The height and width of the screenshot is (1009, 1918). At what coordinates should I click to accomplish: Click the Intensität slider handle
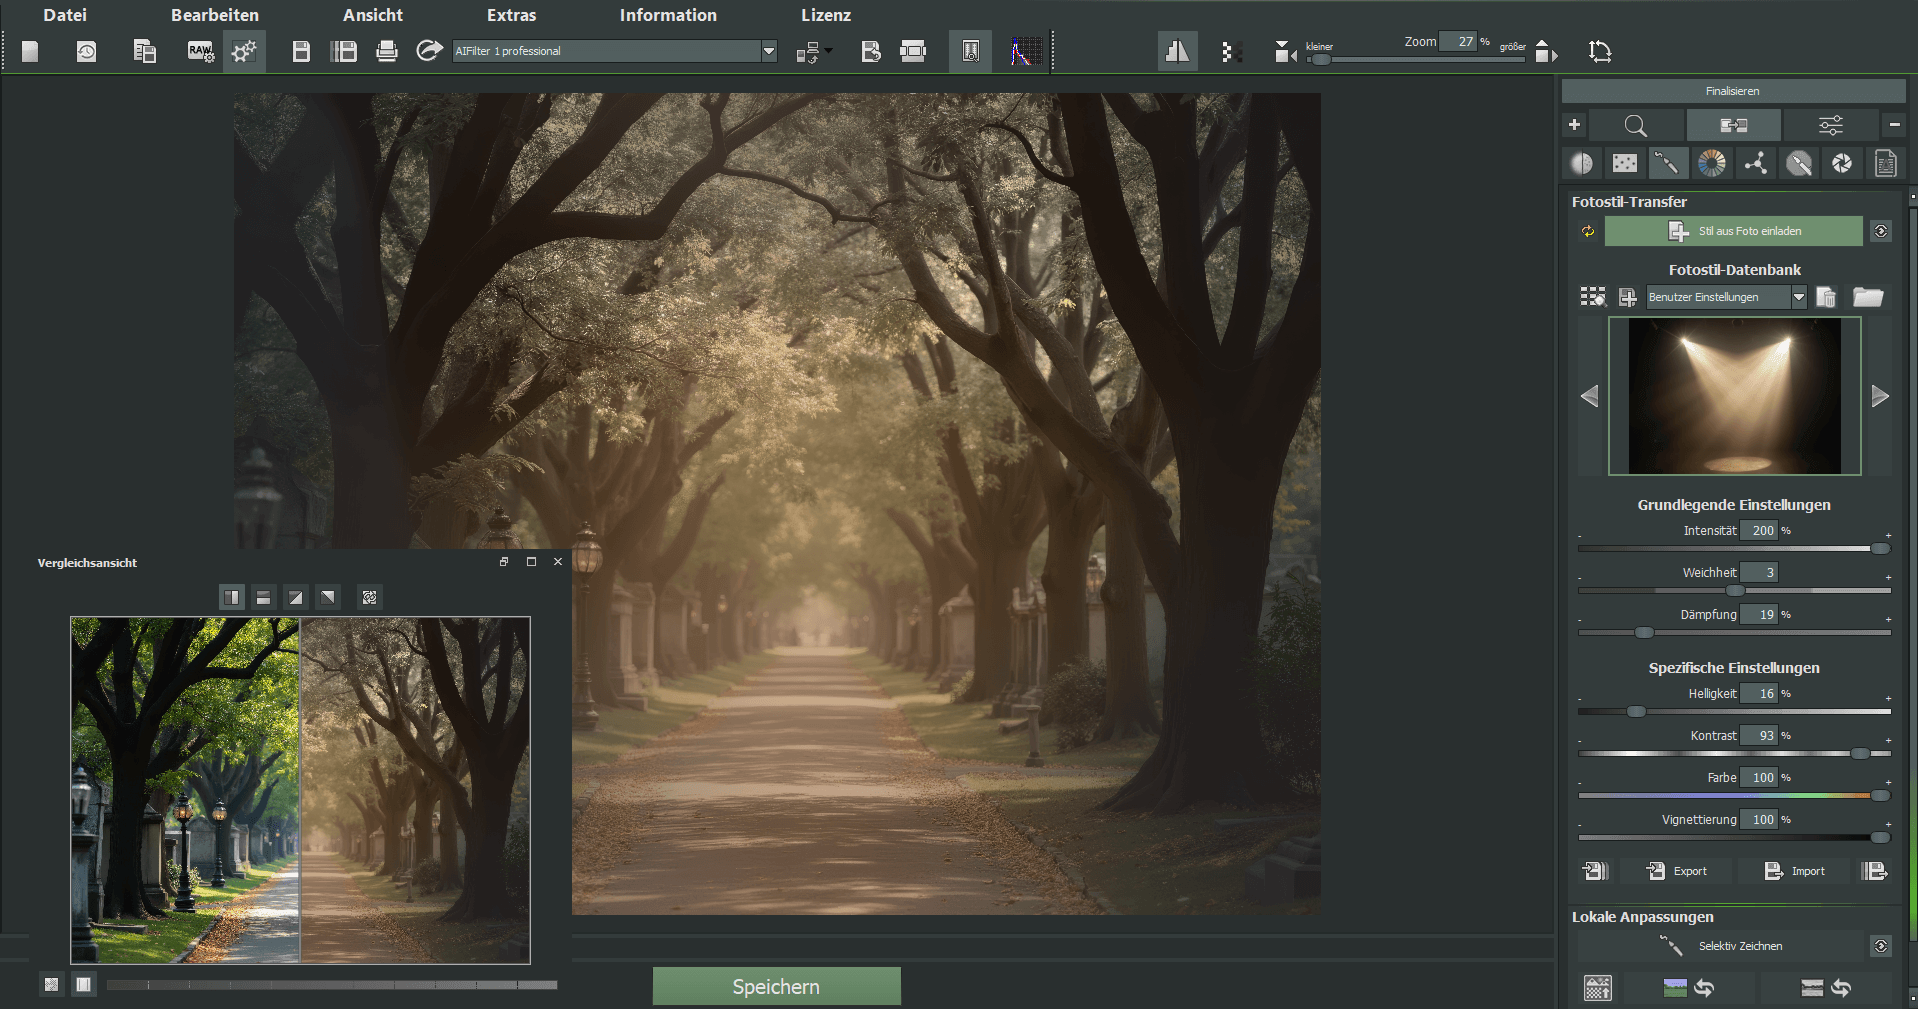[x=1880, y=548]
